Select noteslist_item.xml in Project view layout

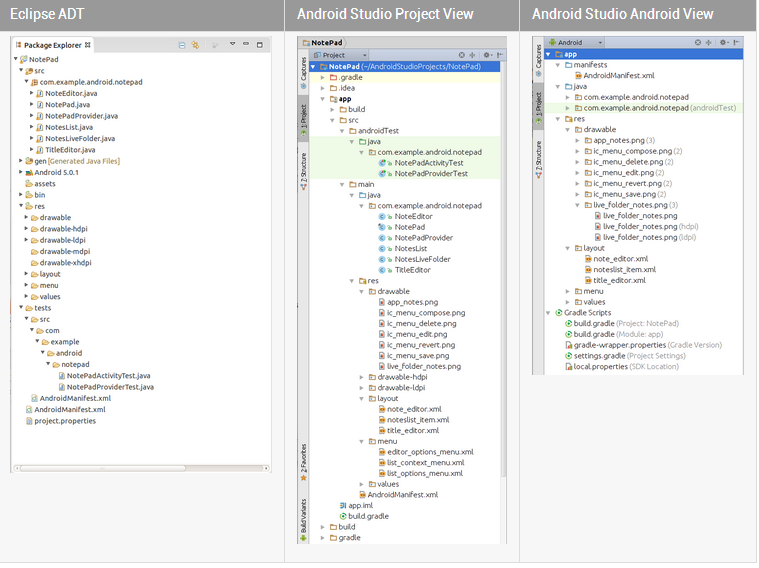click(x=418, y=420)
